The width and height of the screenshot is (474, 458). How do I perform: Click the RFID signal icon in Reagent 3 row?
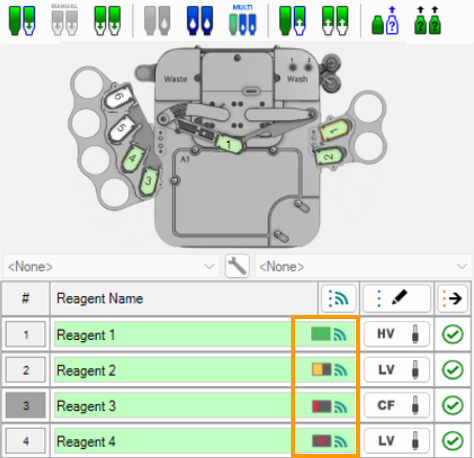pyautogui.click(x=340, y=407)
